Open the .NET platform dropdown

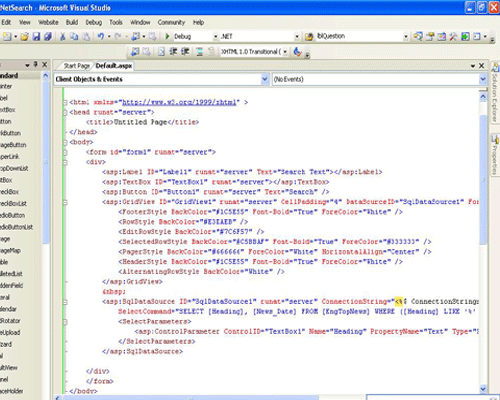296,36
